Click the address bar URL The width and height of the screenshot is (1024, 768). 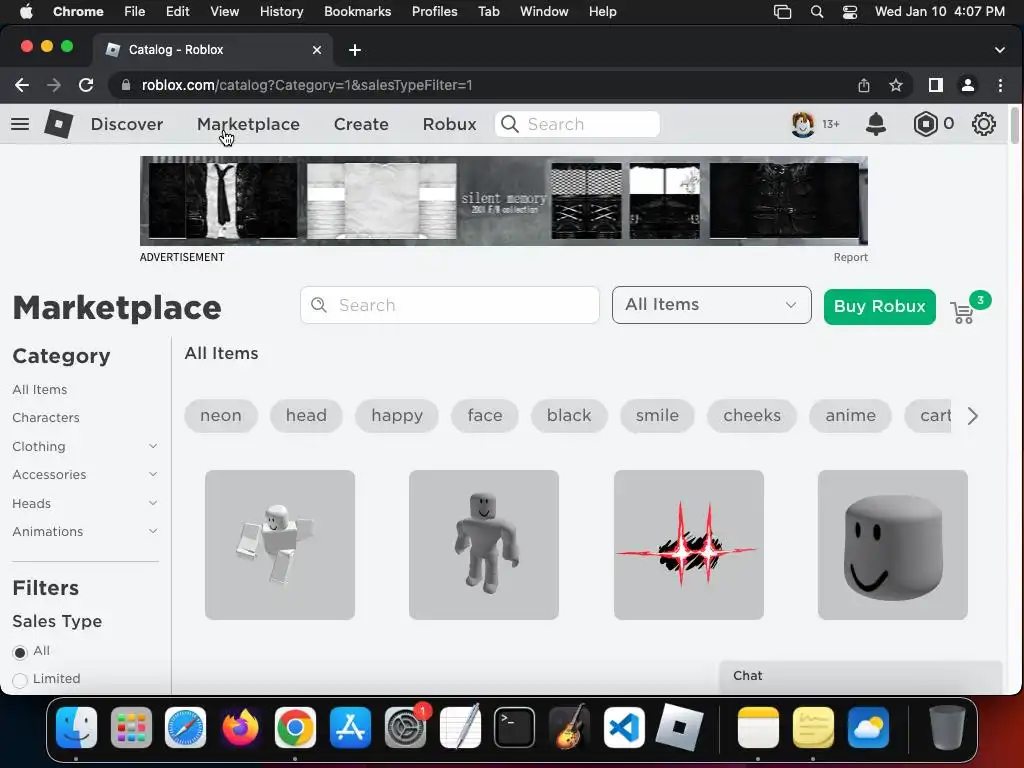coord(307,85)
